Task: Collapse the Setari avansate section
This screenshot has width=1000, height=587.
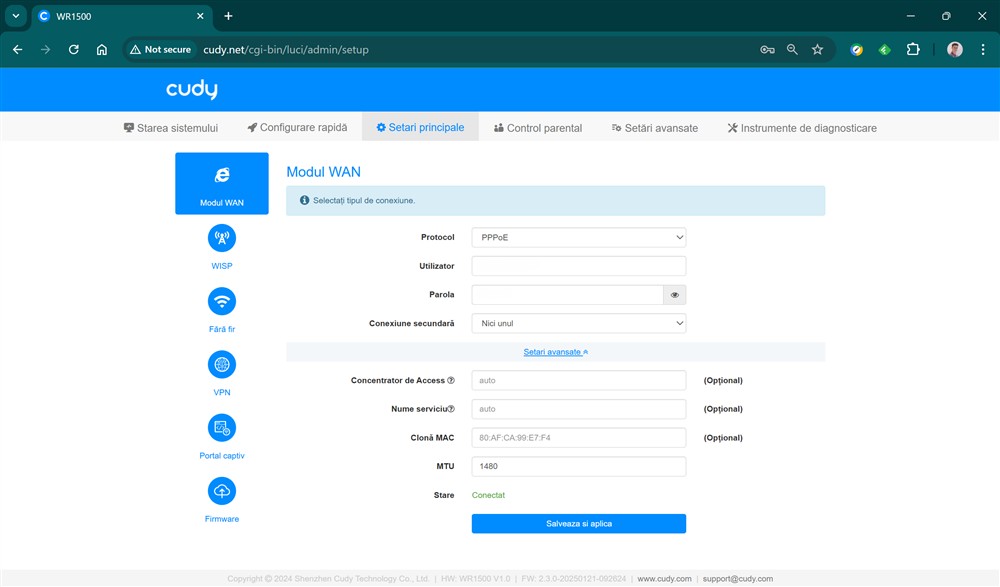Action: pyautogui.click(x=555, y=352)
